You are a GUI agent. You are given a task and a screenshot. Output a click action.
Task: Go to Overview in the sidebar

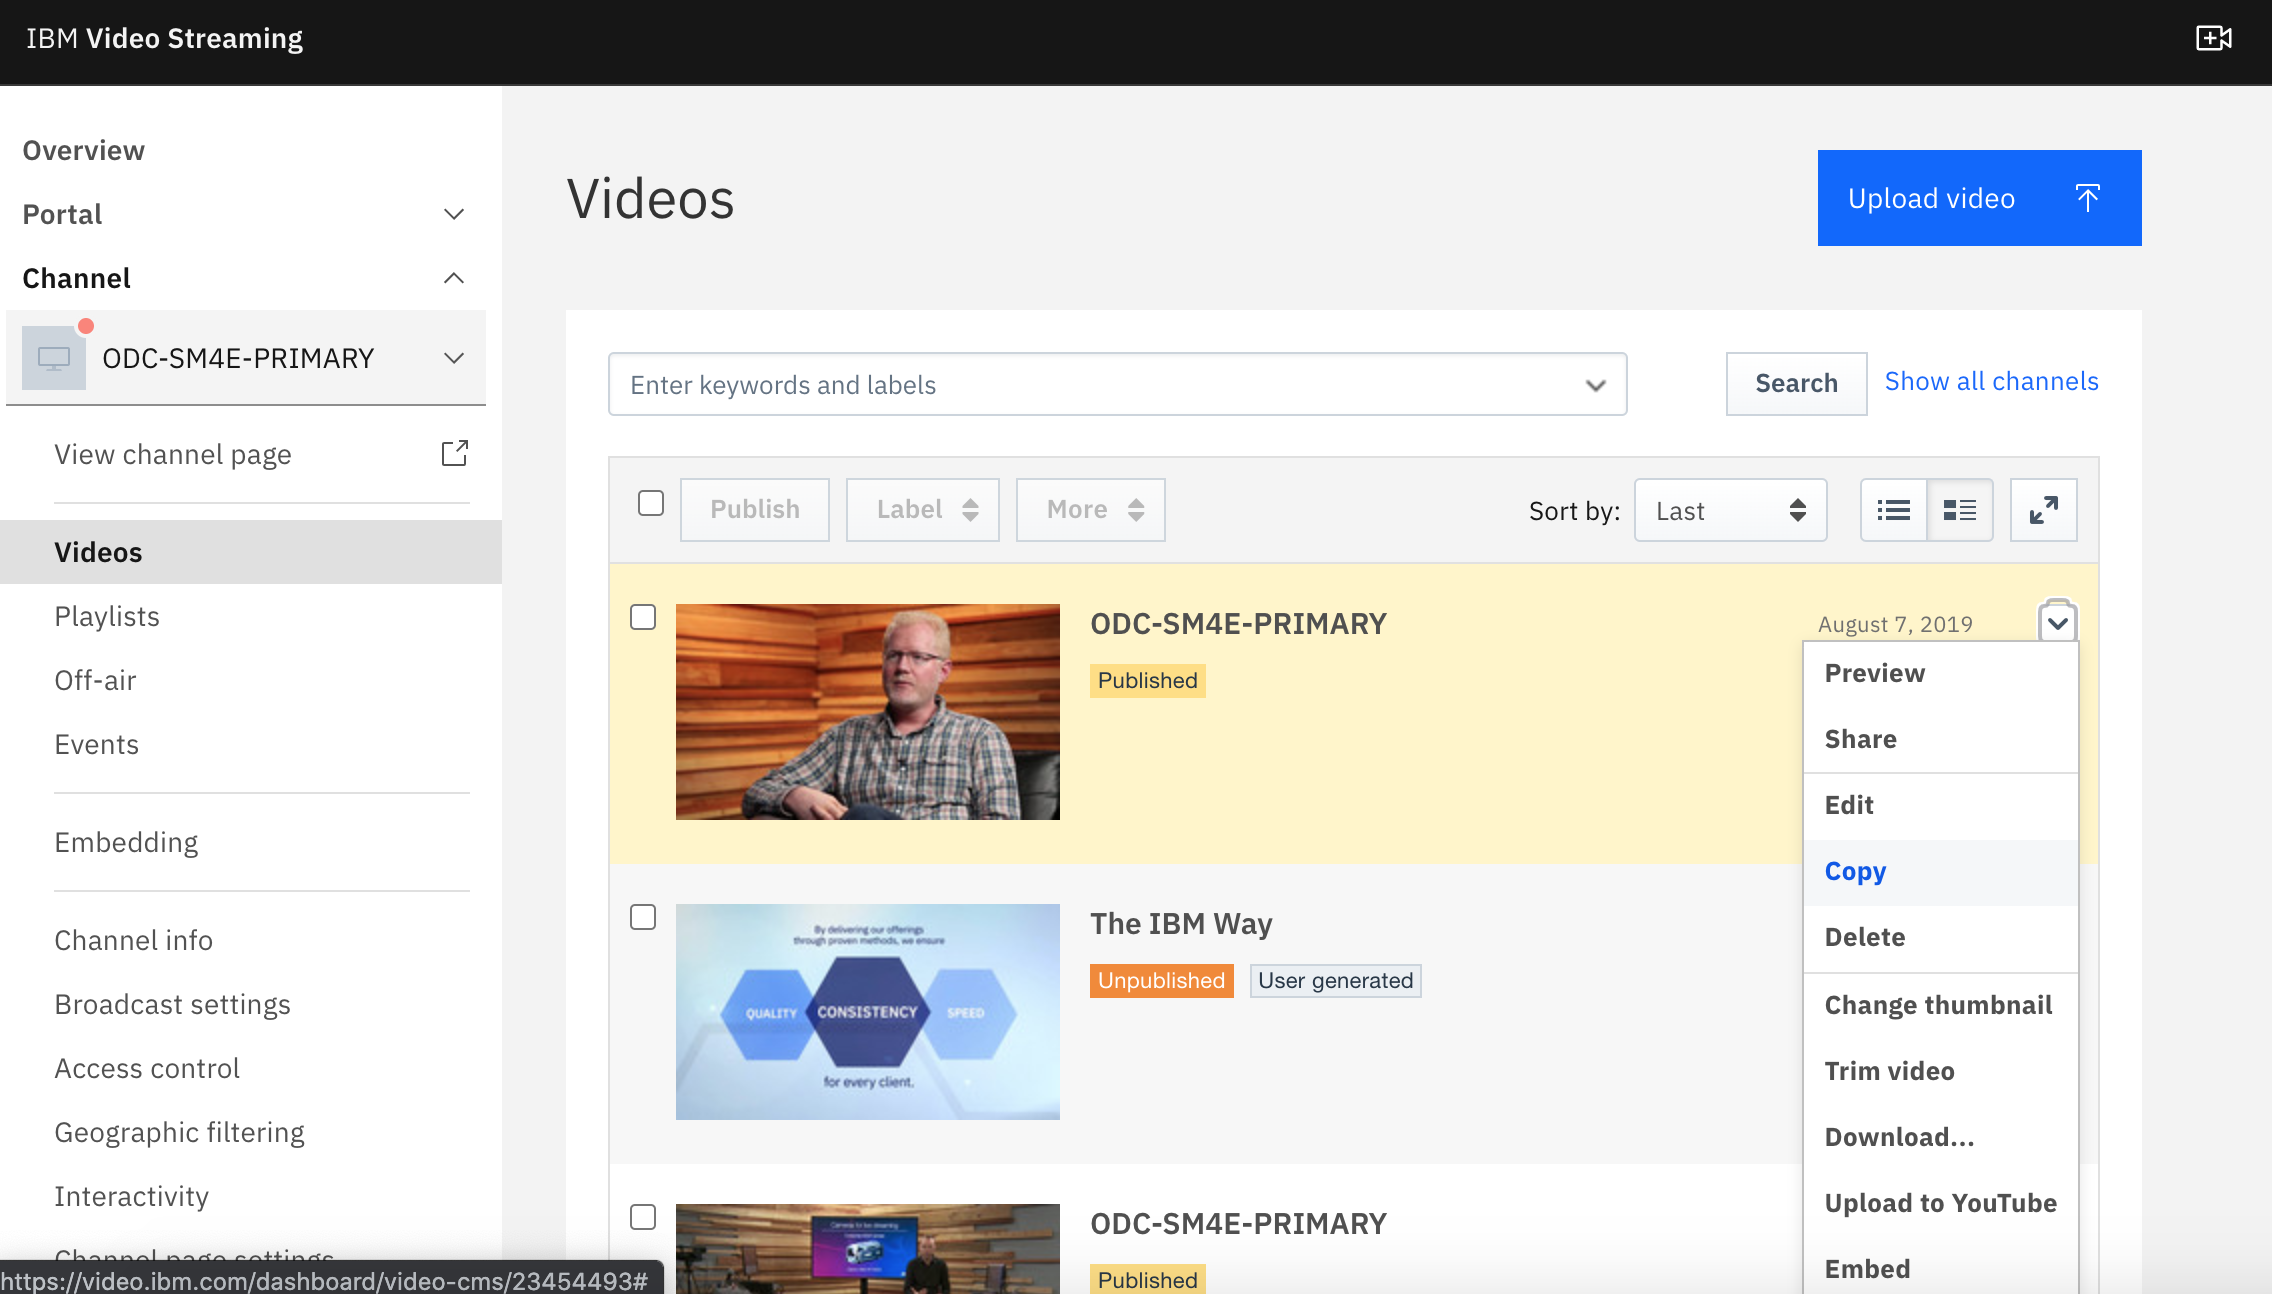coord(84,150)
